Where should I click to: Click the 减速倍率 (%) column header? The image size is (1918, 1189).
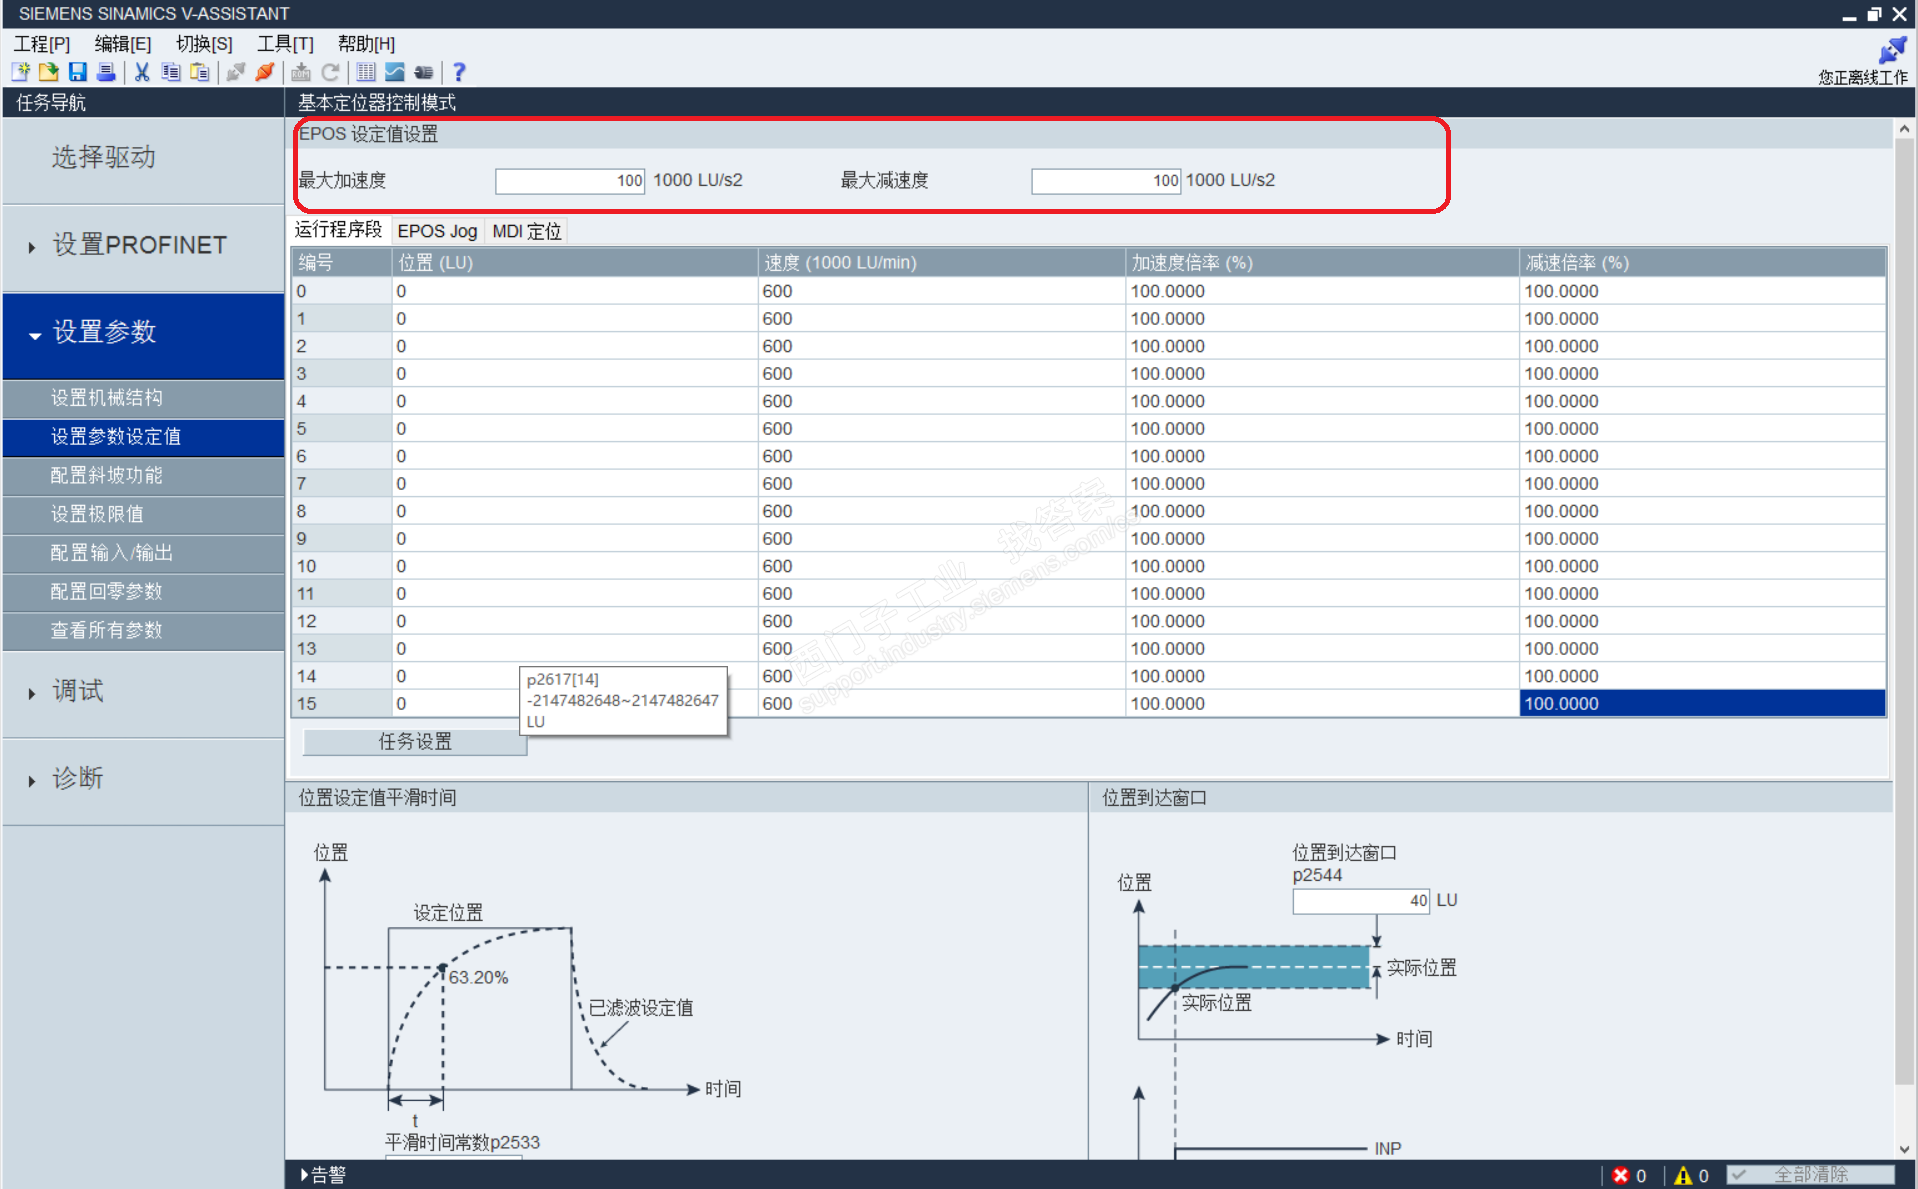pos(1703,263)
